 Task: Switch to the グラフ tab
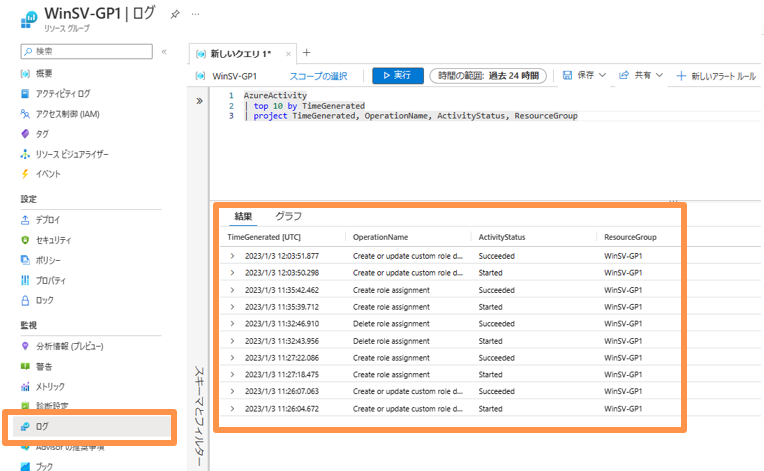288,216
